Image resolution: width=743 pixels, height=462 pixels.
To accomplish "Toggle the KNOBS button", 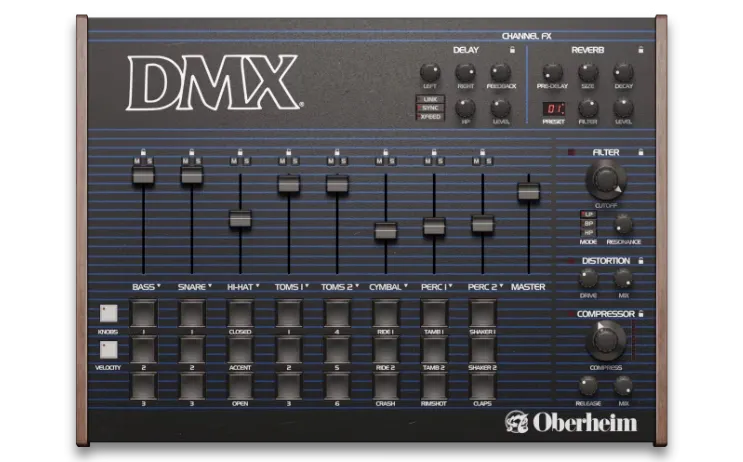I will click(x=109, y=313).
